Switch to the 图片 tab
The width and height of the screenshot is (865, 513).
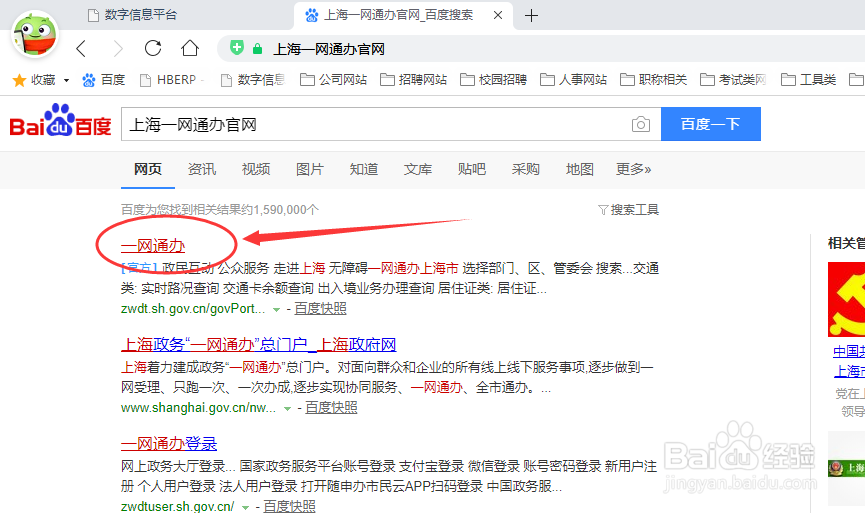310,169
